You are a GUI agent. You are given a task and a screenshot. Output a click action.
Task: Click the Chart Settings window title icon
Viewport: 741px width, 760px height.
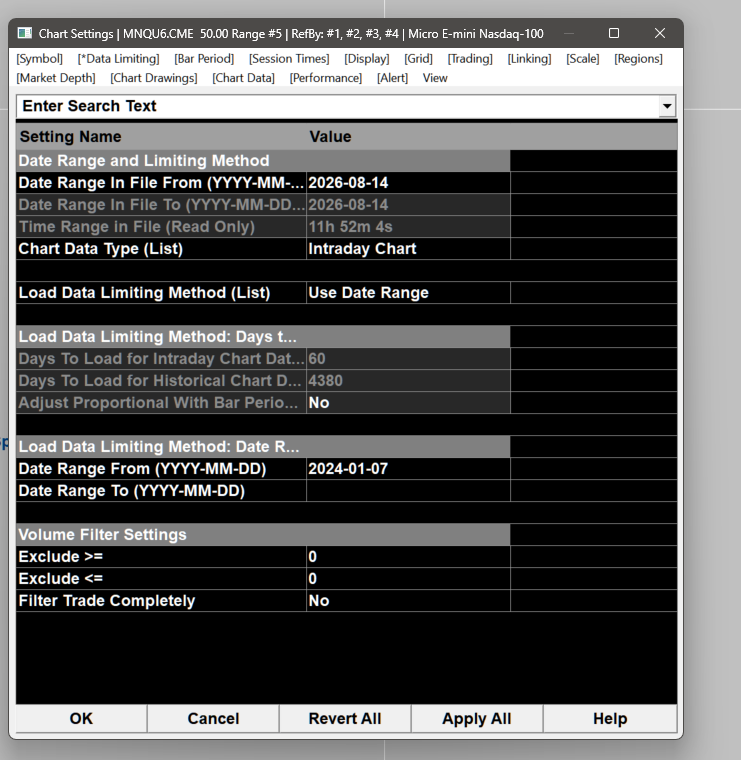(24, 33)
